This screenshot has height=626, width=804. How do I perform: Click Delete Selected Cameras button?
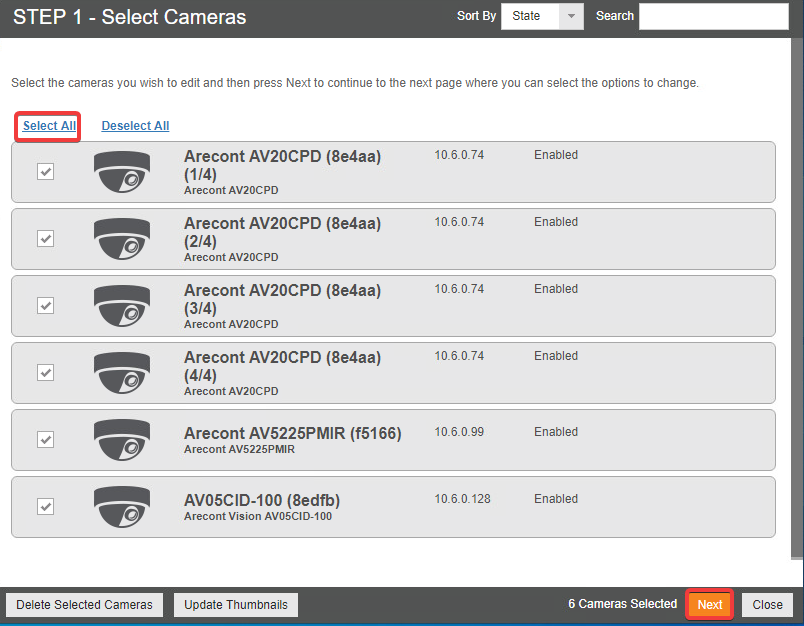click(x=84, y=605)
